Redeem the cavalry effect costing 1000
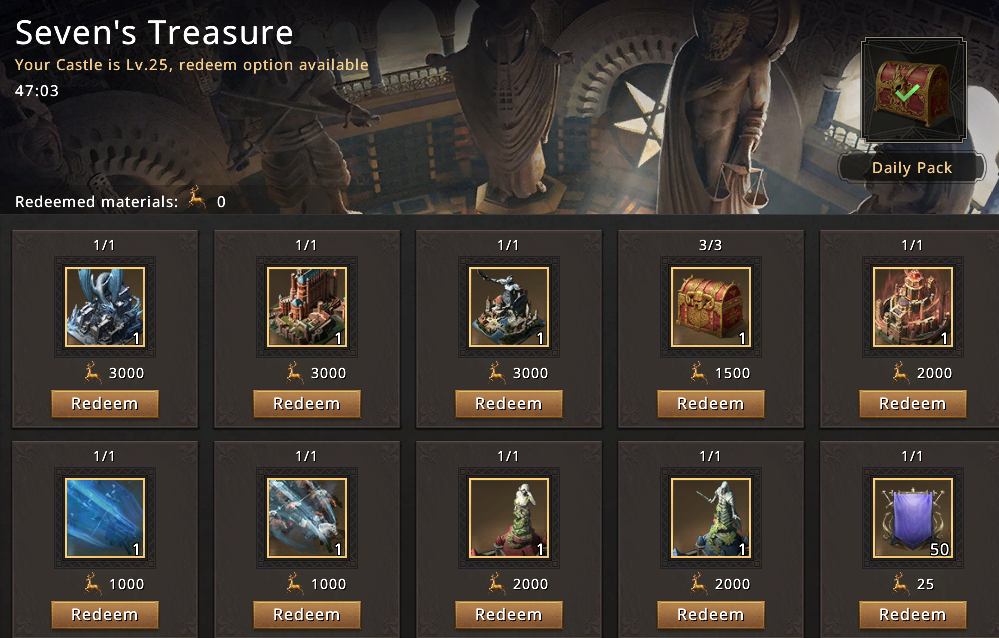 306,614
